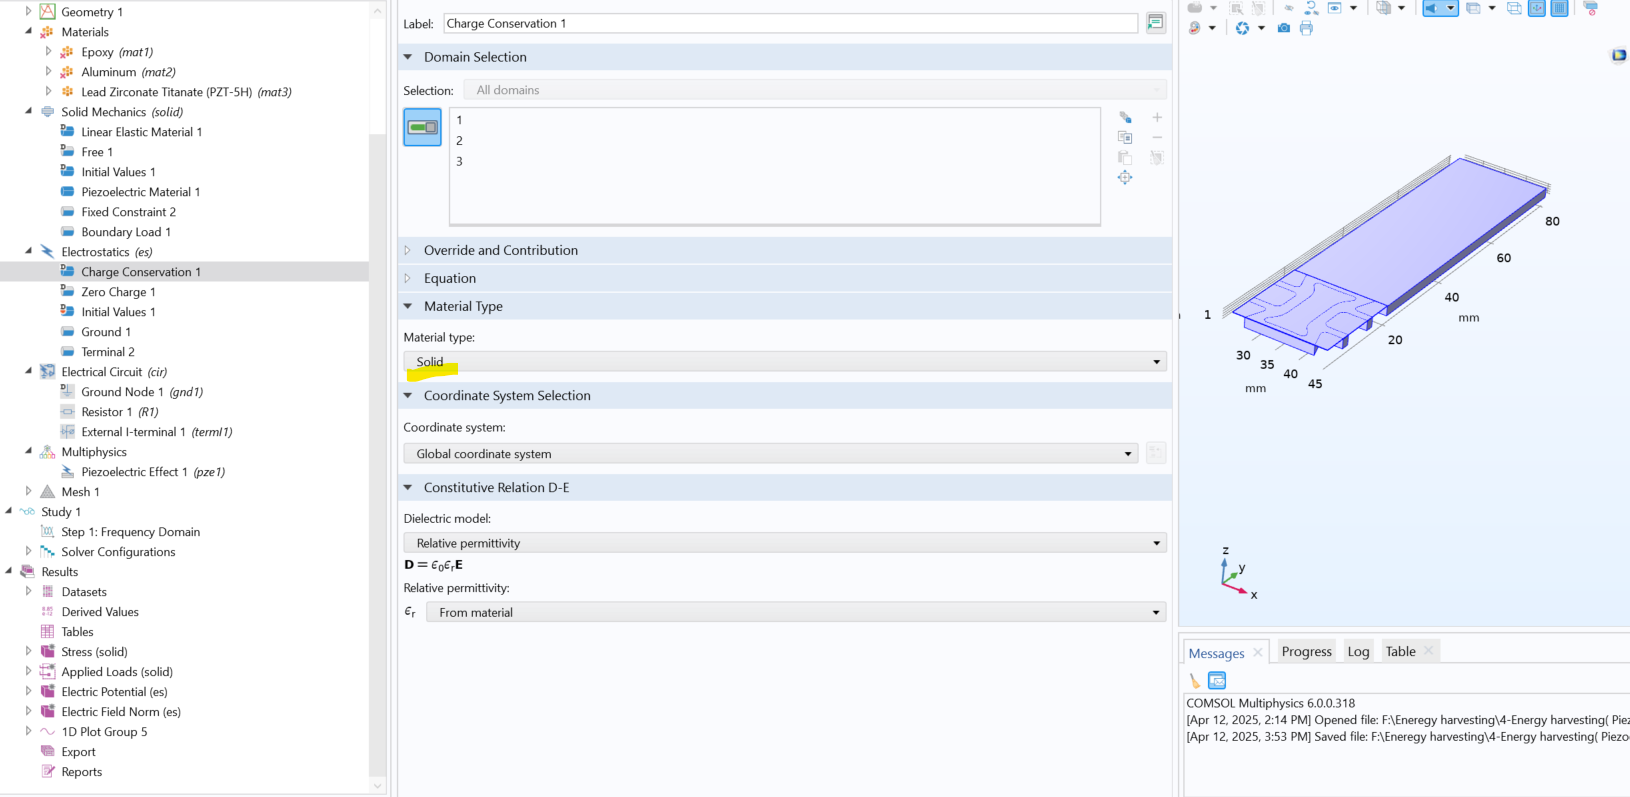Open the Relative permittivity source dropdown

click(x=795, y=613)
